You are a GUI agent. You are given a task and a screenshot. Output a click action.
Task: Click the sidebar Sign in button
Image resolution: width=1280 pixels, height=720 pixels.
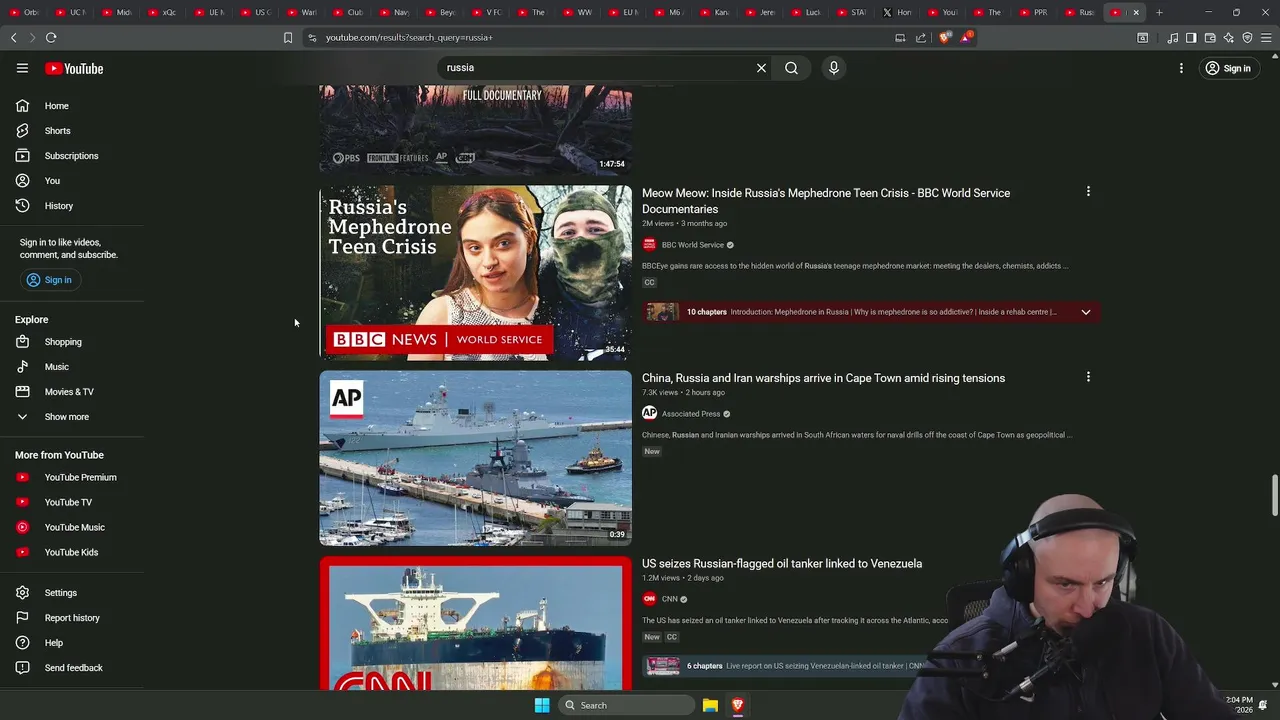click(x=50, y=280)
